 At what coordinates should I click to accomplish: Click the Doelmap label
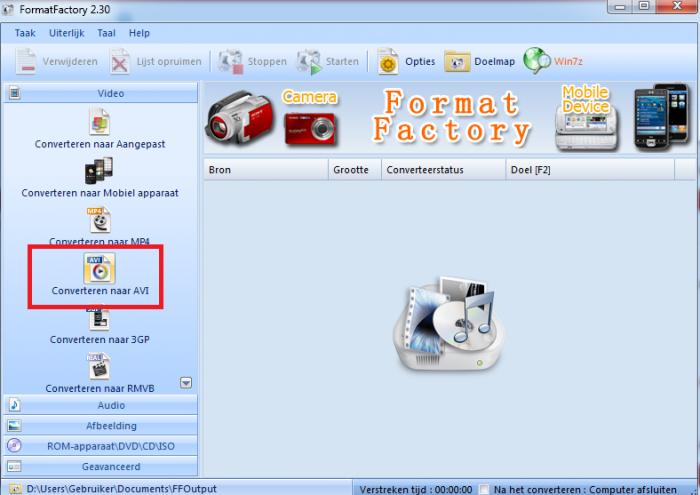(494, 62)
